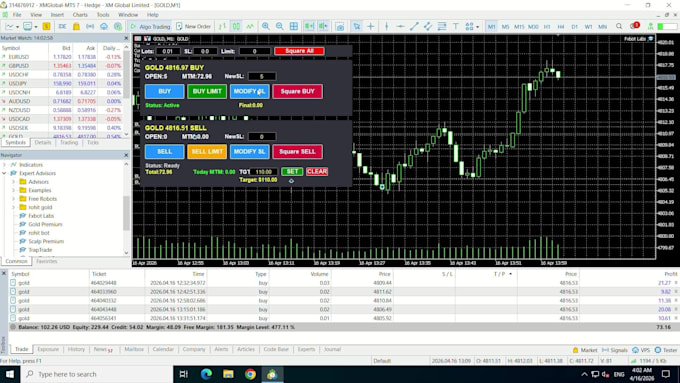Select the crosshair tool
This screenshot has width=680, height=383.
pyautogui.click(x=371, y=26)
